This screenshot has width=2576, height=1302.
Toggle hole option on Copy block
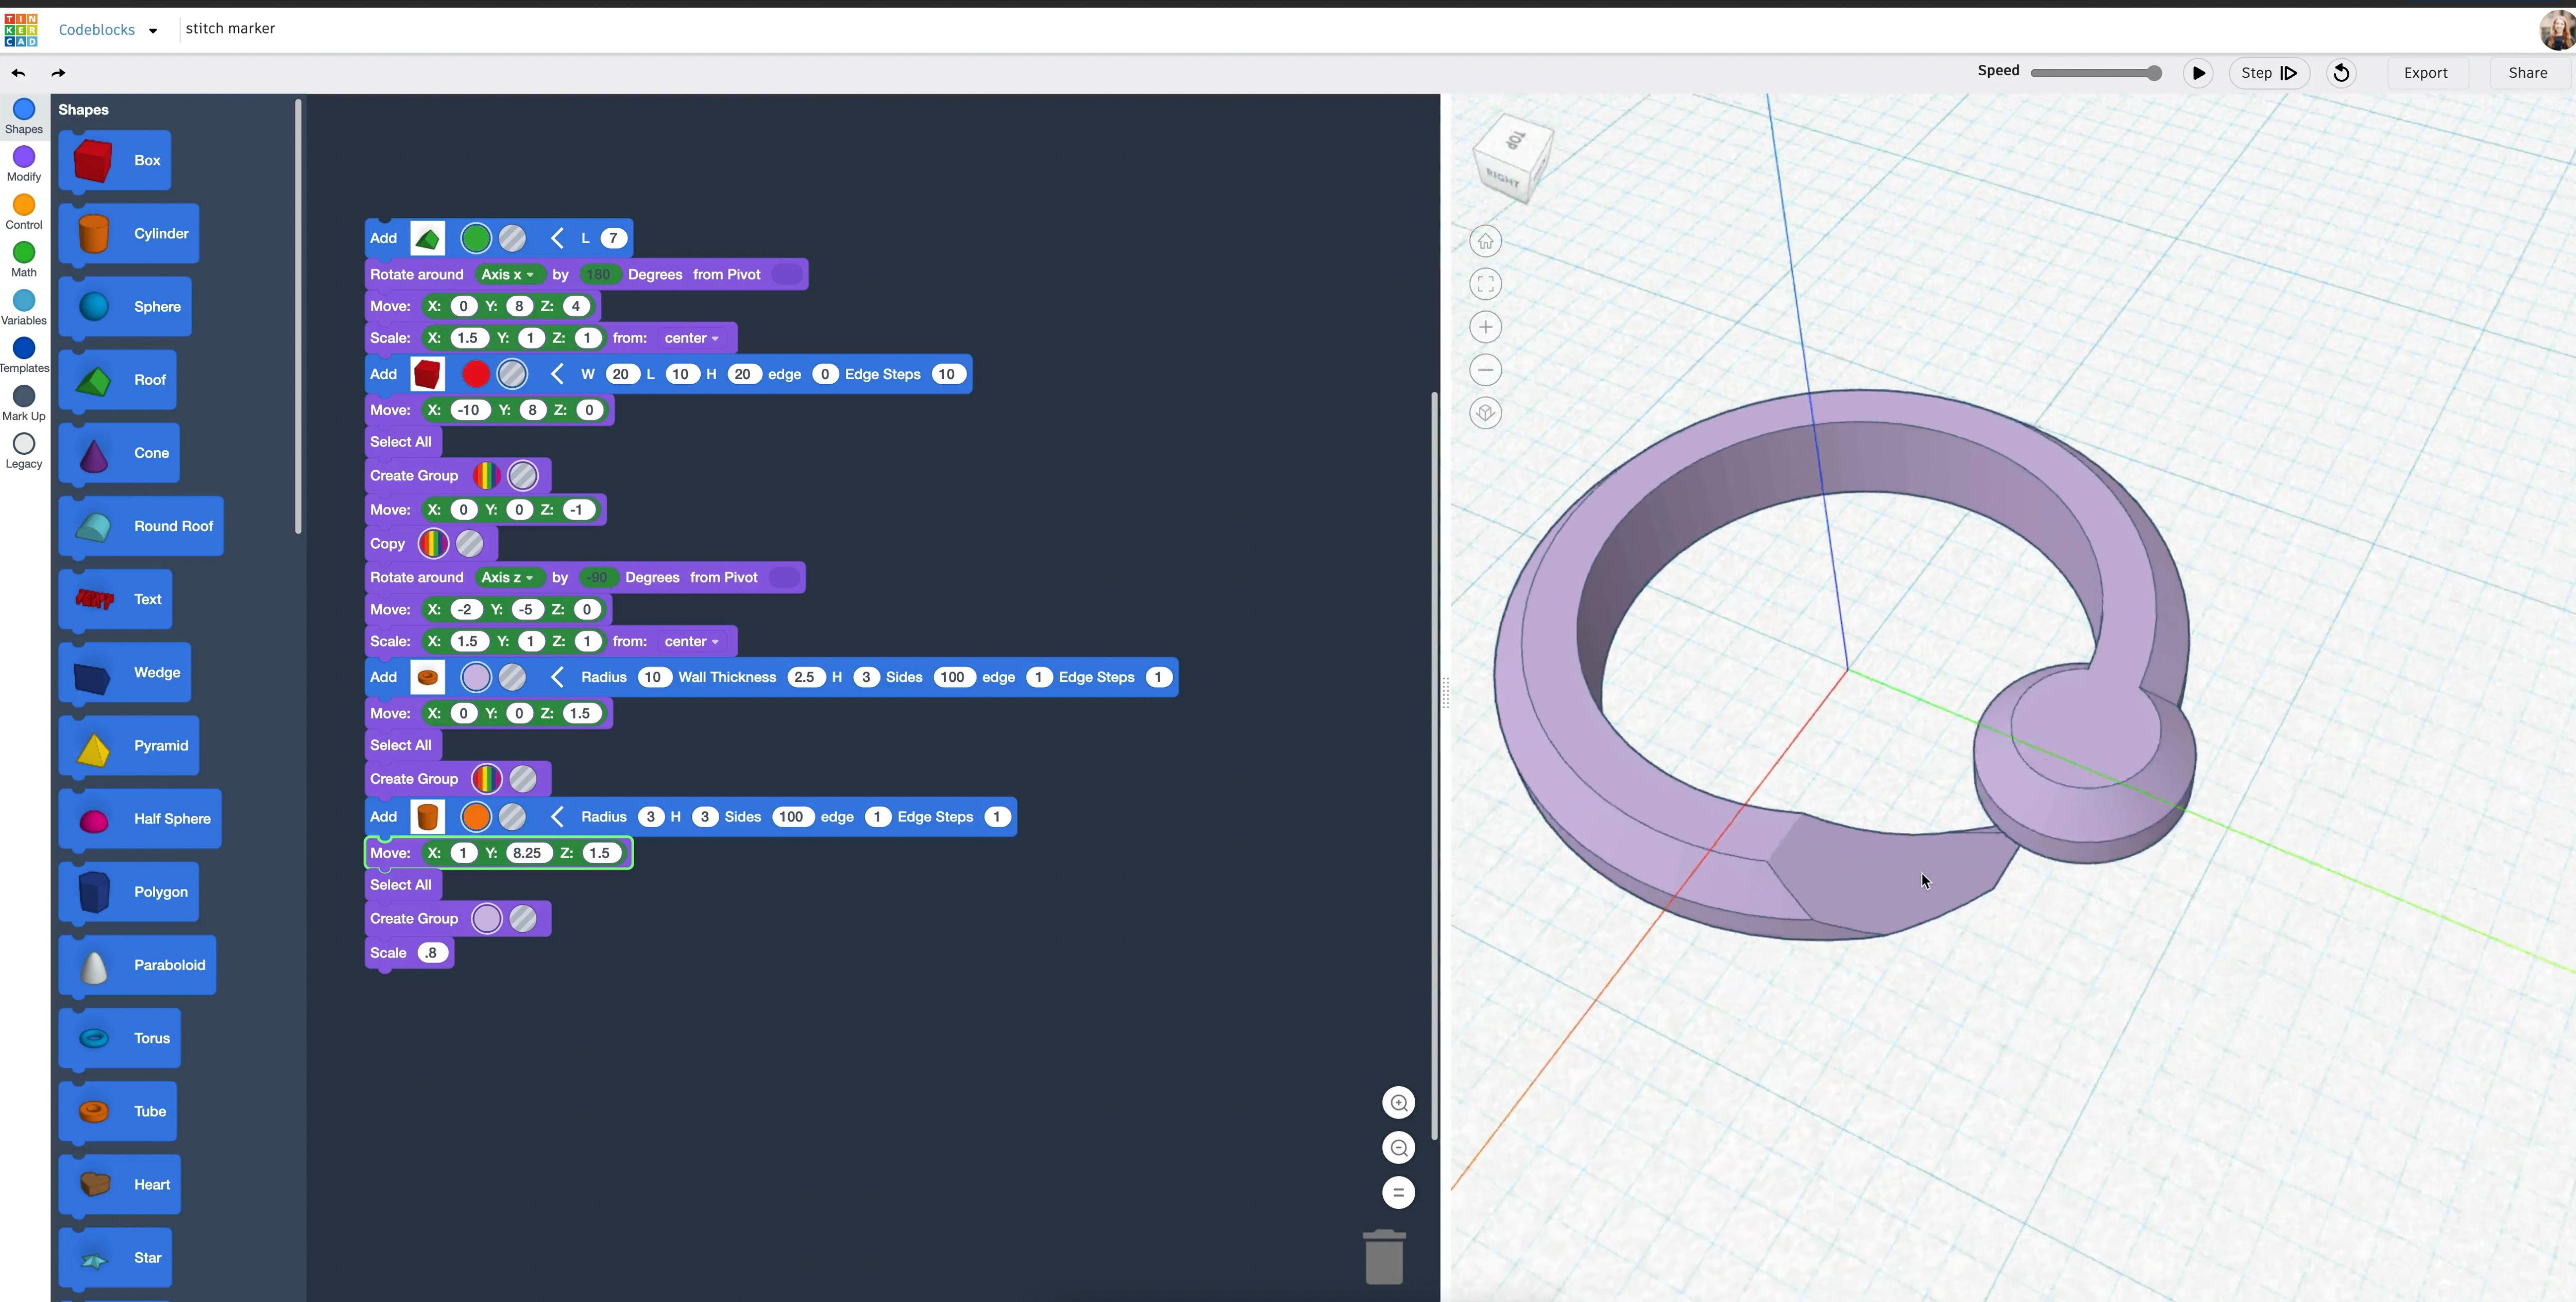click(470, 544)
